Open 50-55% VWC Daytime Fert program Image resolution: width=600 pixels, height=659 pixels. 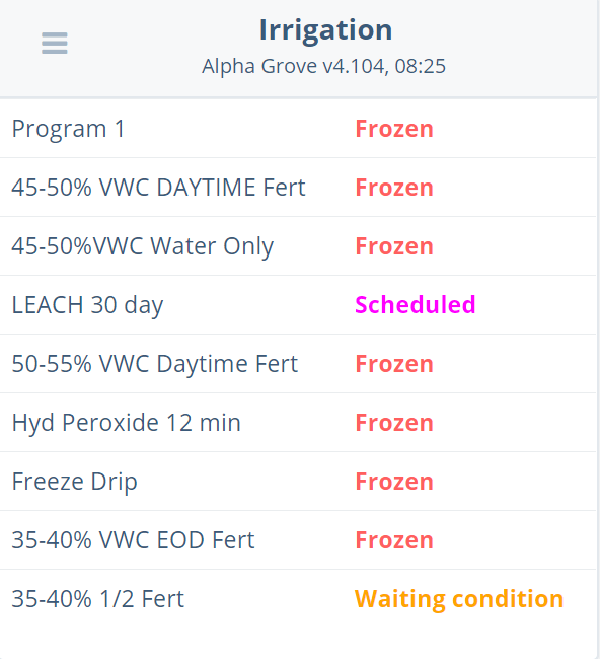coord(154,364)
